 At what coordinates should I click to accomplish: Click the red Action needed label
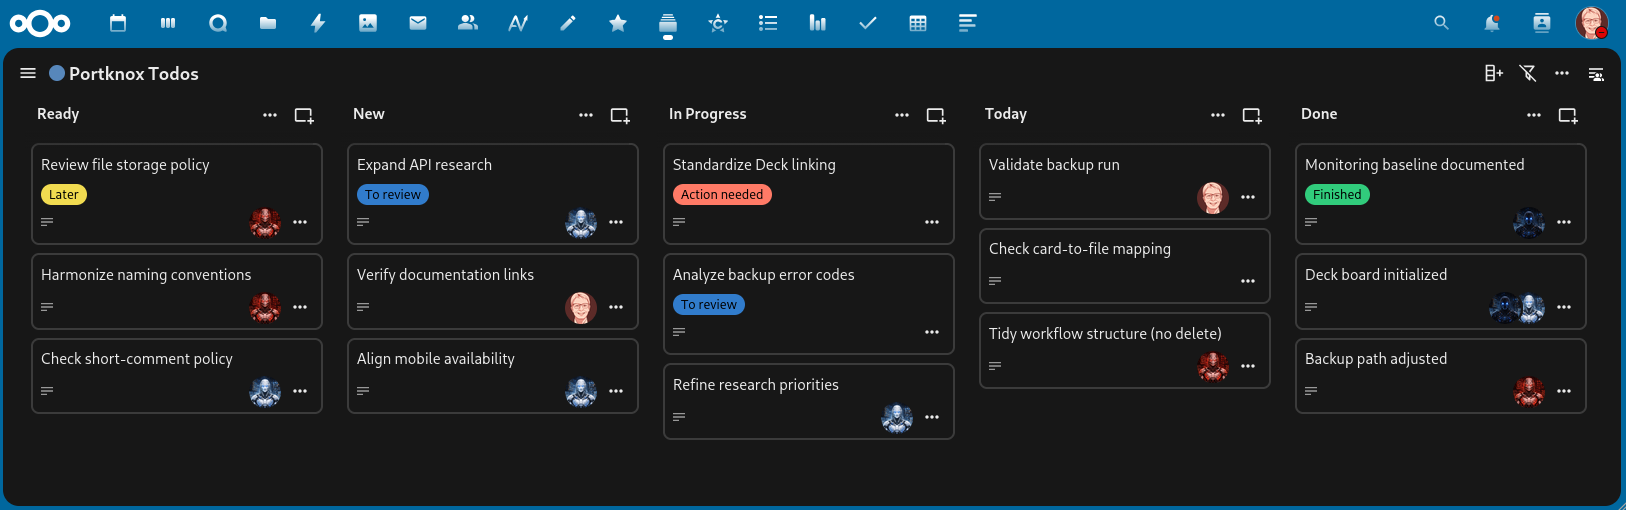722,195
